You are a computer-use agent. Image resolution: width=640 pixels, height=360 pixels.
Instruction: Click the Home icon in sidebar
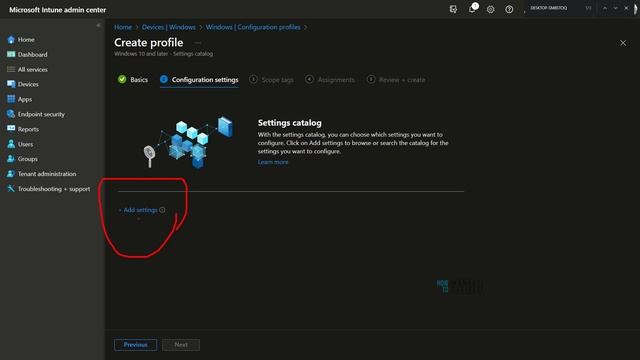(x=11, y=40)
